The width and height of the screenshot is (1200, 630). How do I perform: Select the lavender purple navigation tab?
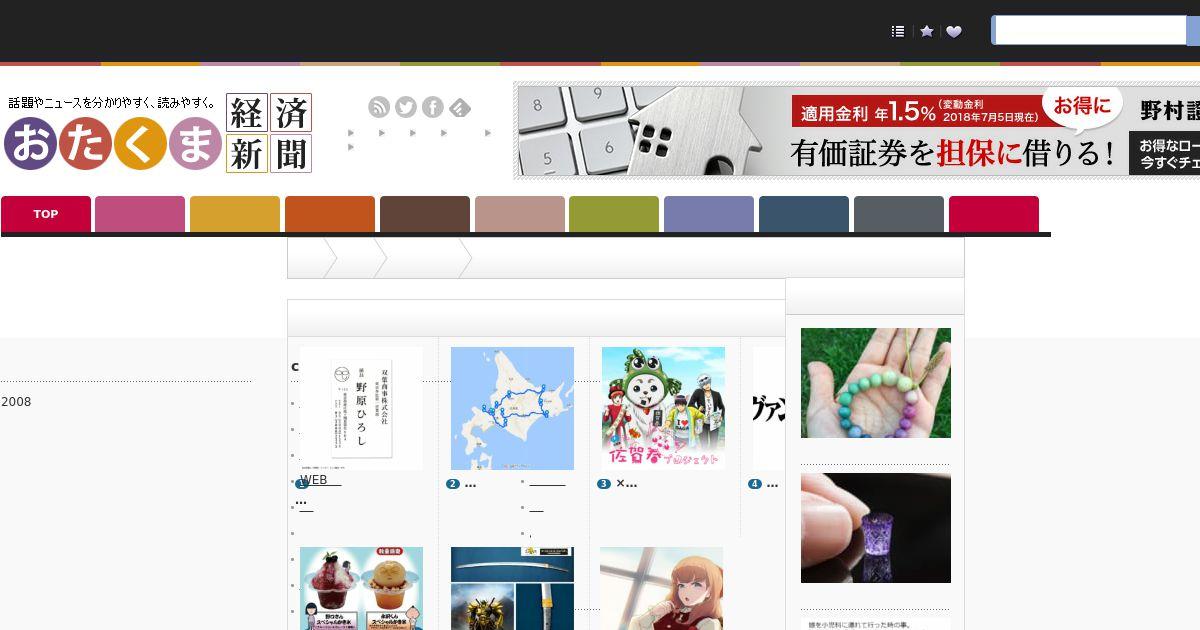pos(709,214)
